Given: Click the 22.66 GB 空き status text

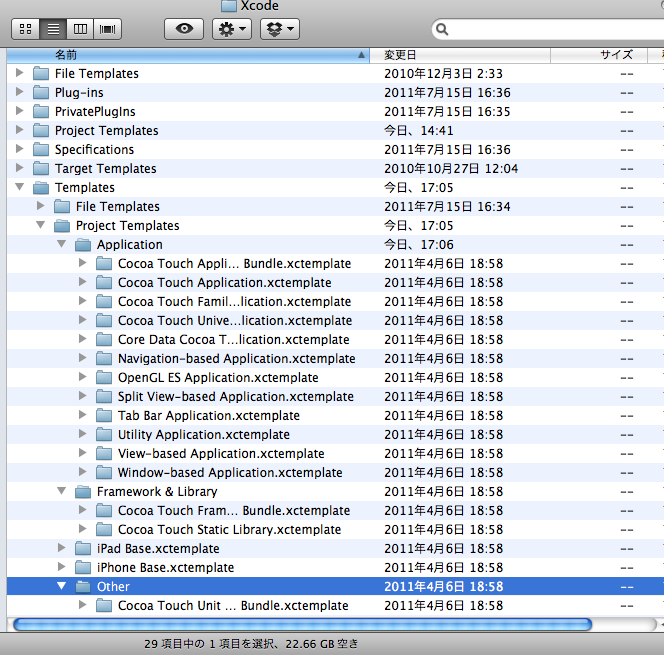Looking at the screenshot, I should coord(321,644).
